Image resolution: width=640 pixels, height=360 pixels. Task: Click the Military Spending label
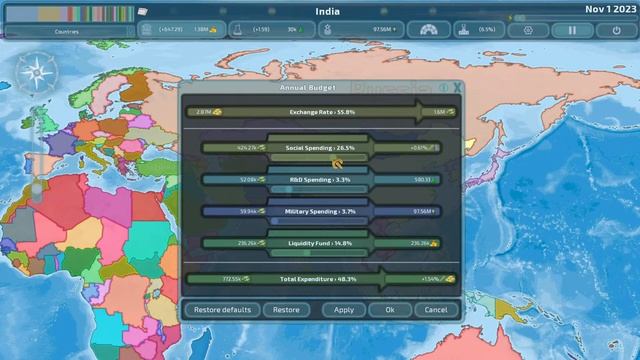[x=320, y=211]
